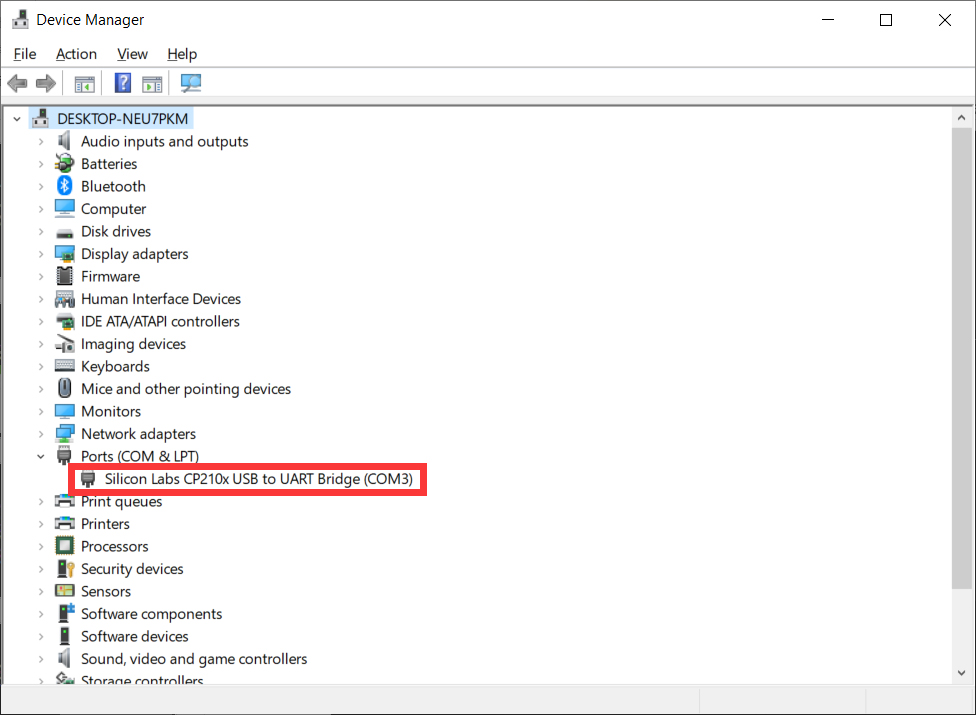This screenshot has width=976, height=715.
Task: Click the Mice and other pointing devices icon
Action: pyautogui.click(x=65, y=388)
